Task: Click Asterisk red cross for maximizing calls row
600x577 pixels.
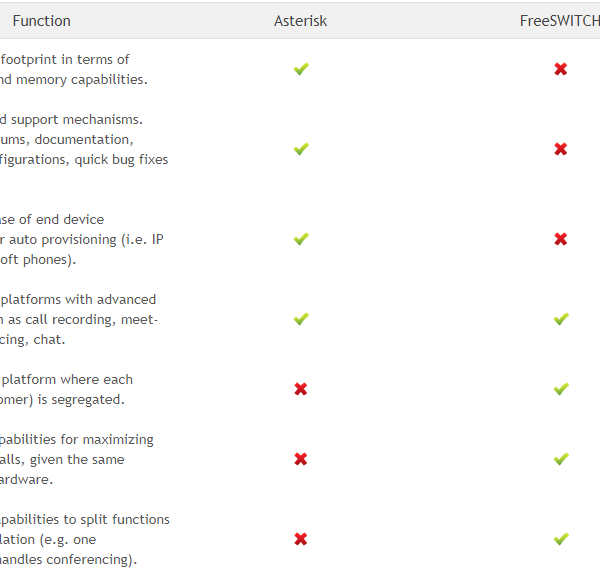Action: pyautogui.click(x=301, y=459)
